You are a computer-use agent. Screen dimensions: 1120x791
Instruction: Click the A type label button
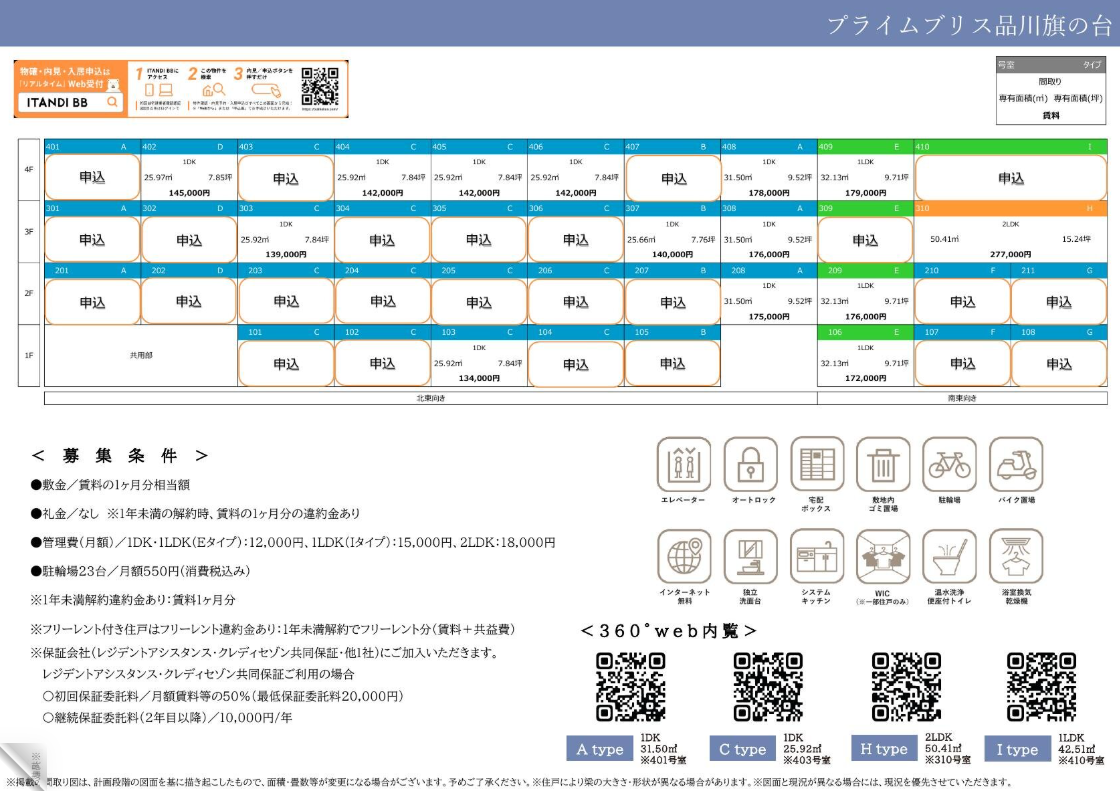click(600, 749)
